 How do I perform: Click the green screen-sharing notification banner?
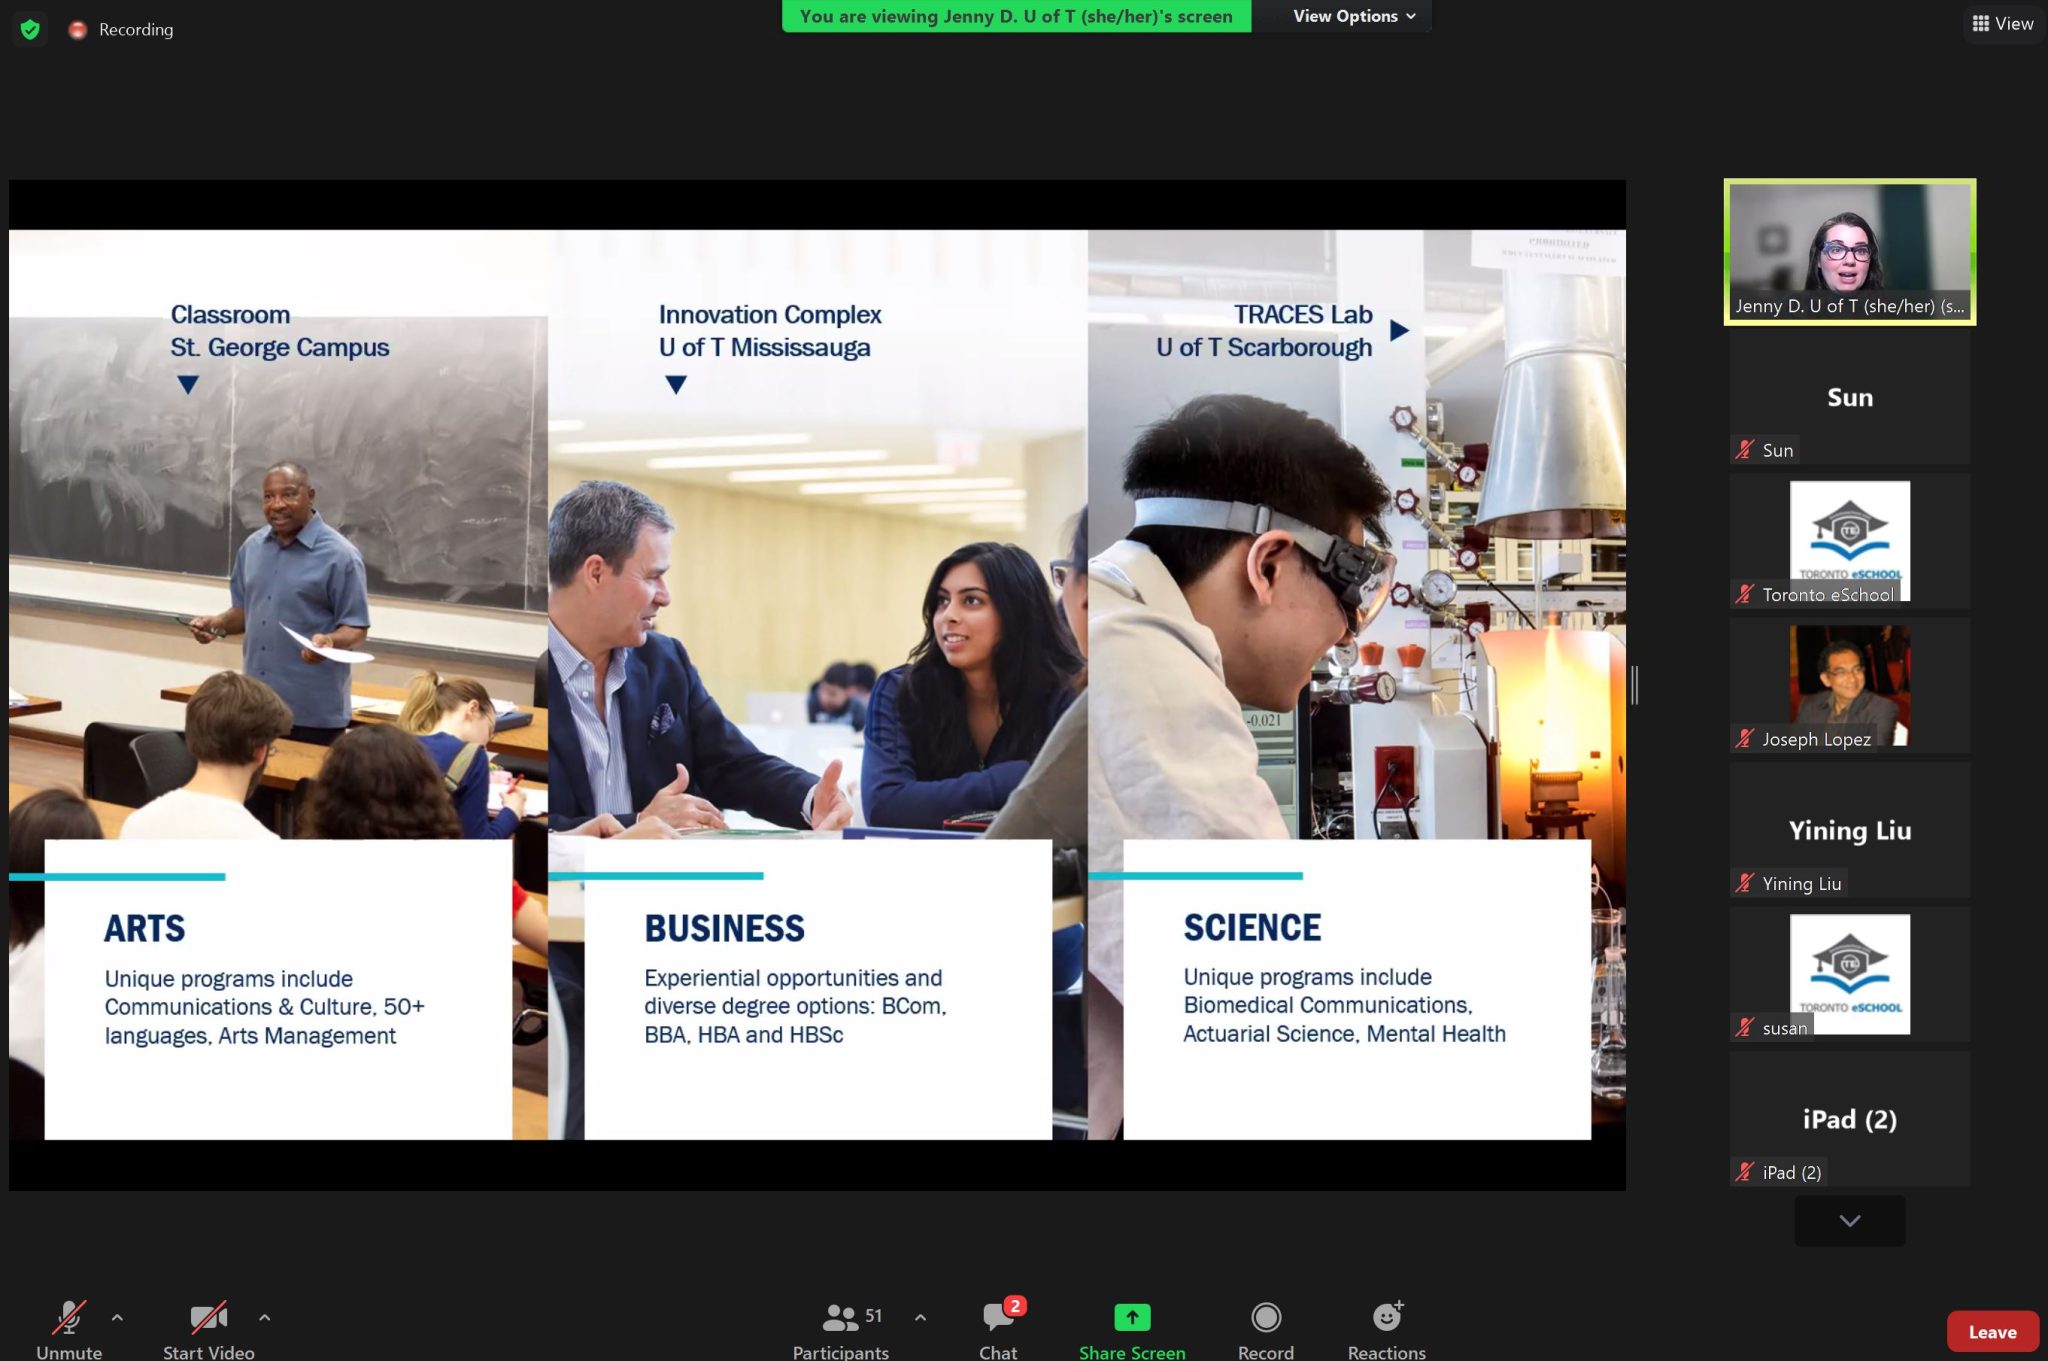(x=1016, y=16)
